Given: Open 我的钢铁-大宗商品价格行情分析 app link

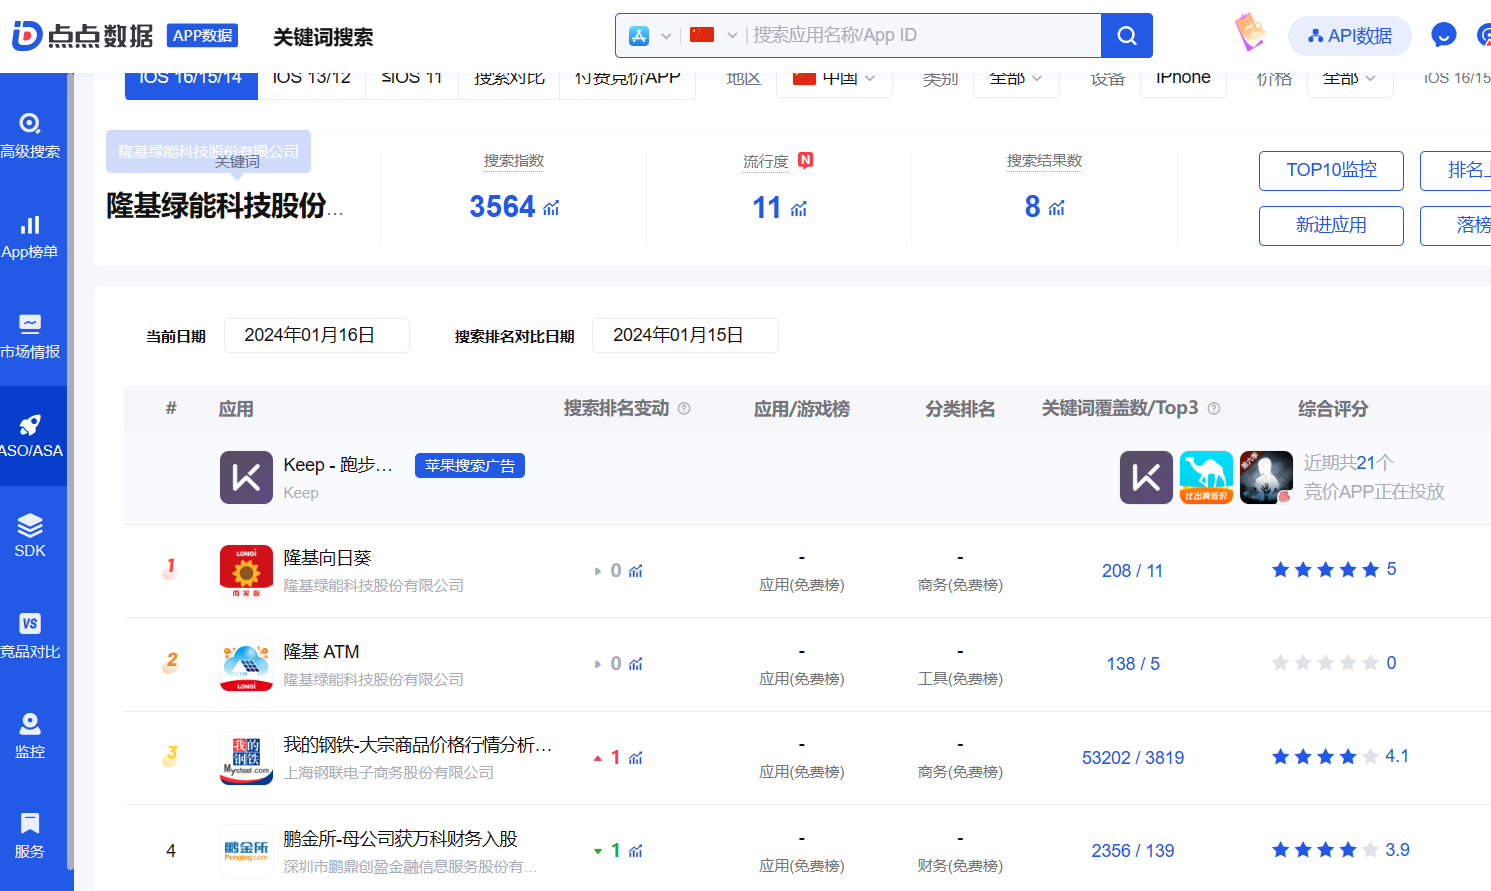Looking at the screenshot, I should pyautogui.click(x=418, y=745).
